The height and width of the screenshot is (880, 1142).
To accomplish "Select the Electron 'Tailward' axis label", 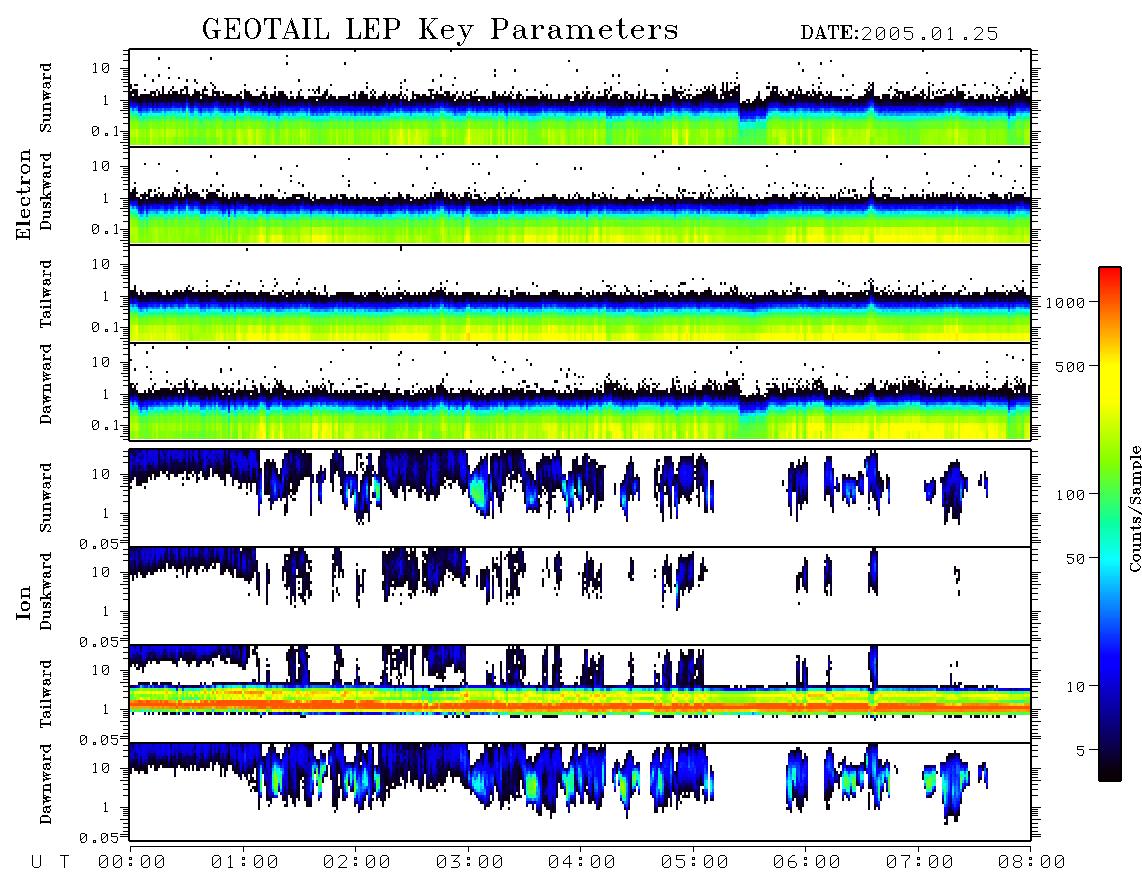I will (46, 294).
